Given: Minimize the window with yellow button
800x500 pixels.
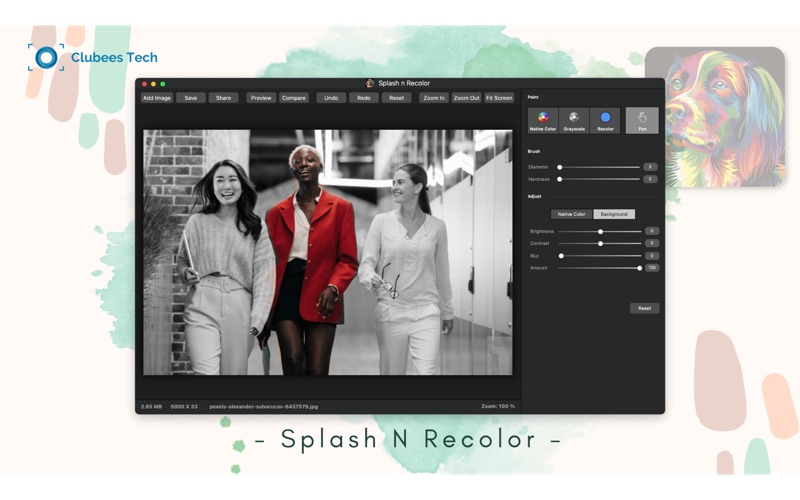Looking at the screenshot, I should [154, 84].
